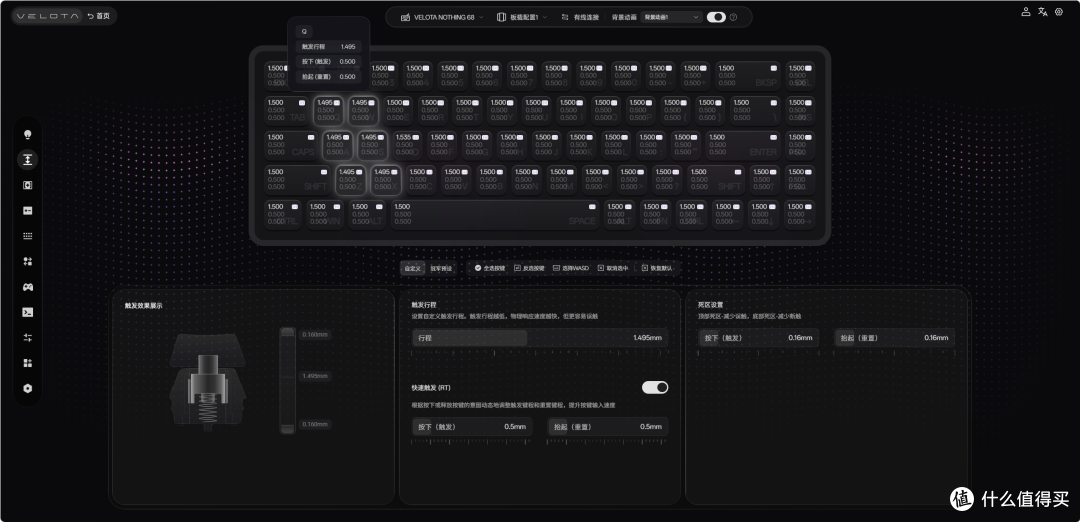1080x522 pixels.
Task: Select the trigger travel sidebar icon
Action: coord(28,160)
